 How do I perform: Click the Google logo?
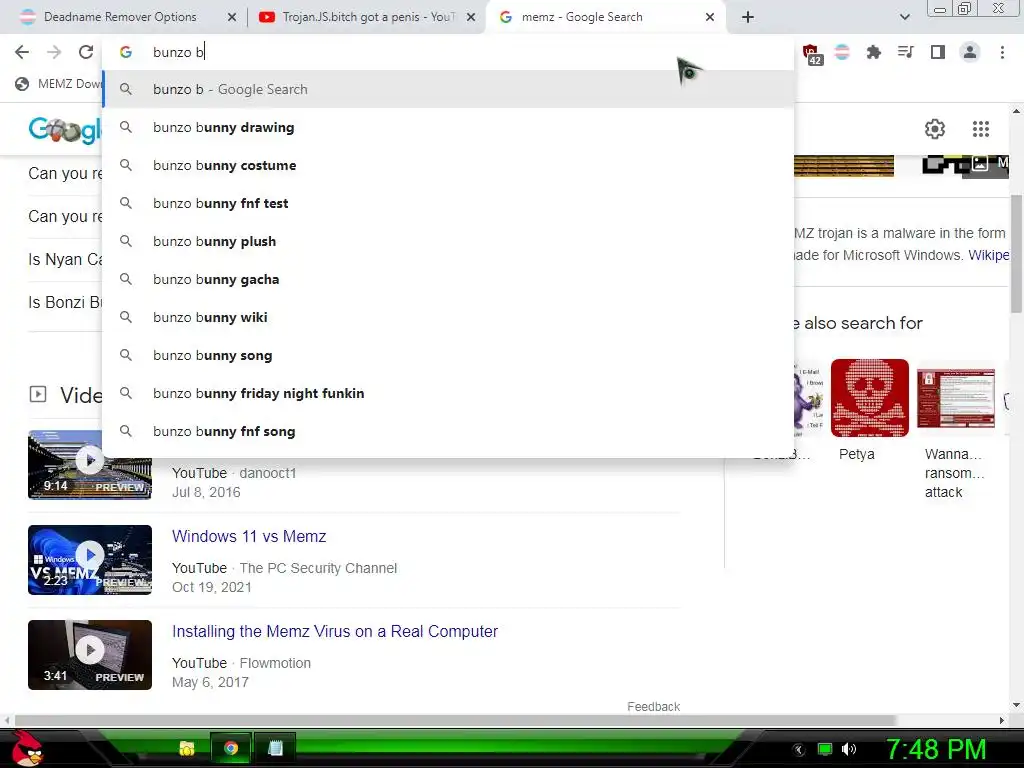[64, 129]
